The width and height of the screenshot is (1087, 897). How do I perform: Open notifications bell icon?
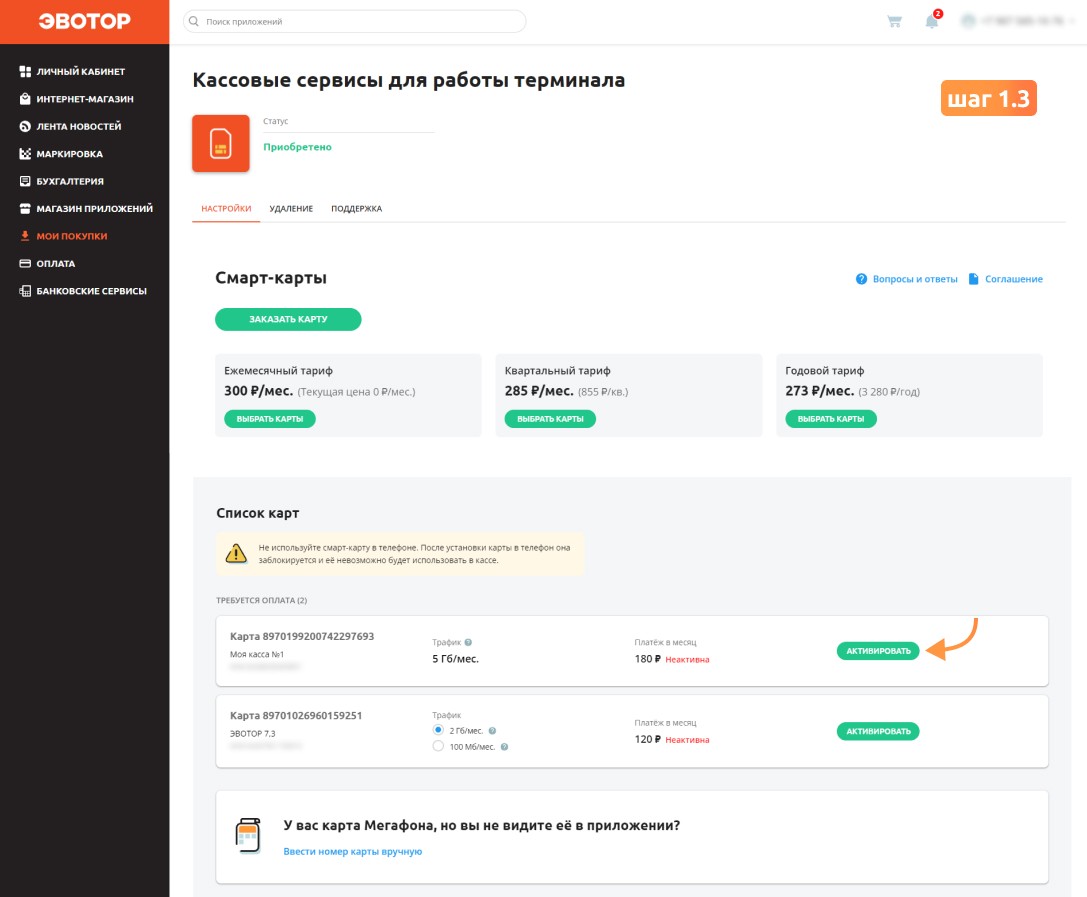tap(932, 21)
